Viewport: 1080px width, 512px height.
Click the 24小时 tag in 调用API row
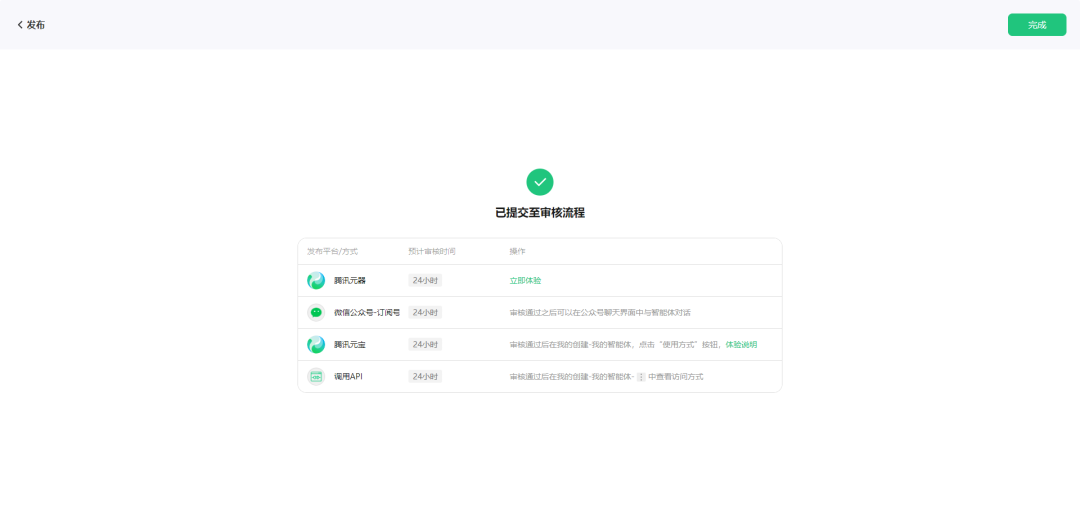pyautogui.click(x=425, y=376)
